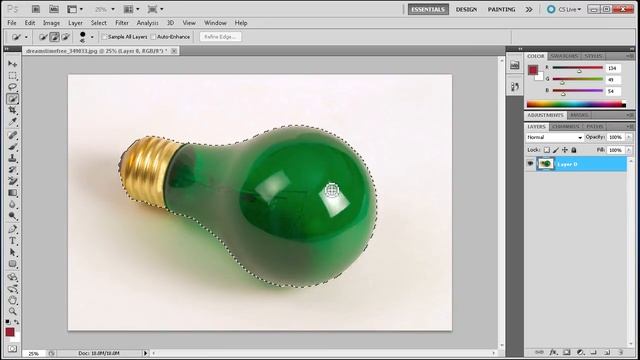Select the Gradient tool

coord(13,193)
